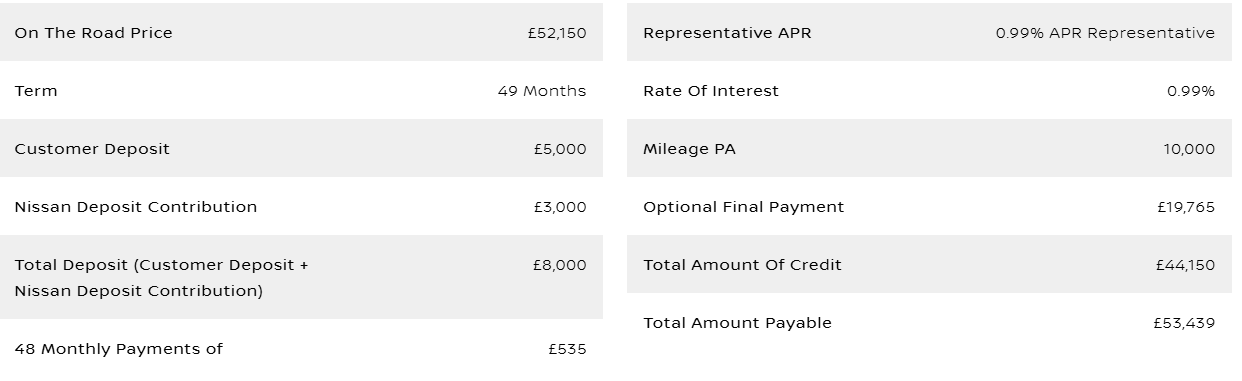The width and height of the screenshot is (1242, 381).
Task: Select the £3,000 Nissan contribution amount
Action: tap(560, 207)
